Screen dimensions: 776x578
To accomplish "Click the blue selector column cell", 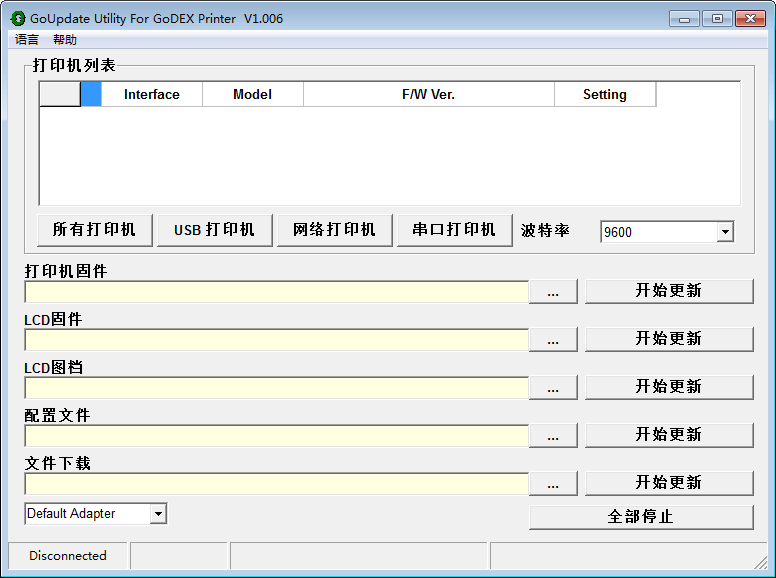I will pos(91,94).
